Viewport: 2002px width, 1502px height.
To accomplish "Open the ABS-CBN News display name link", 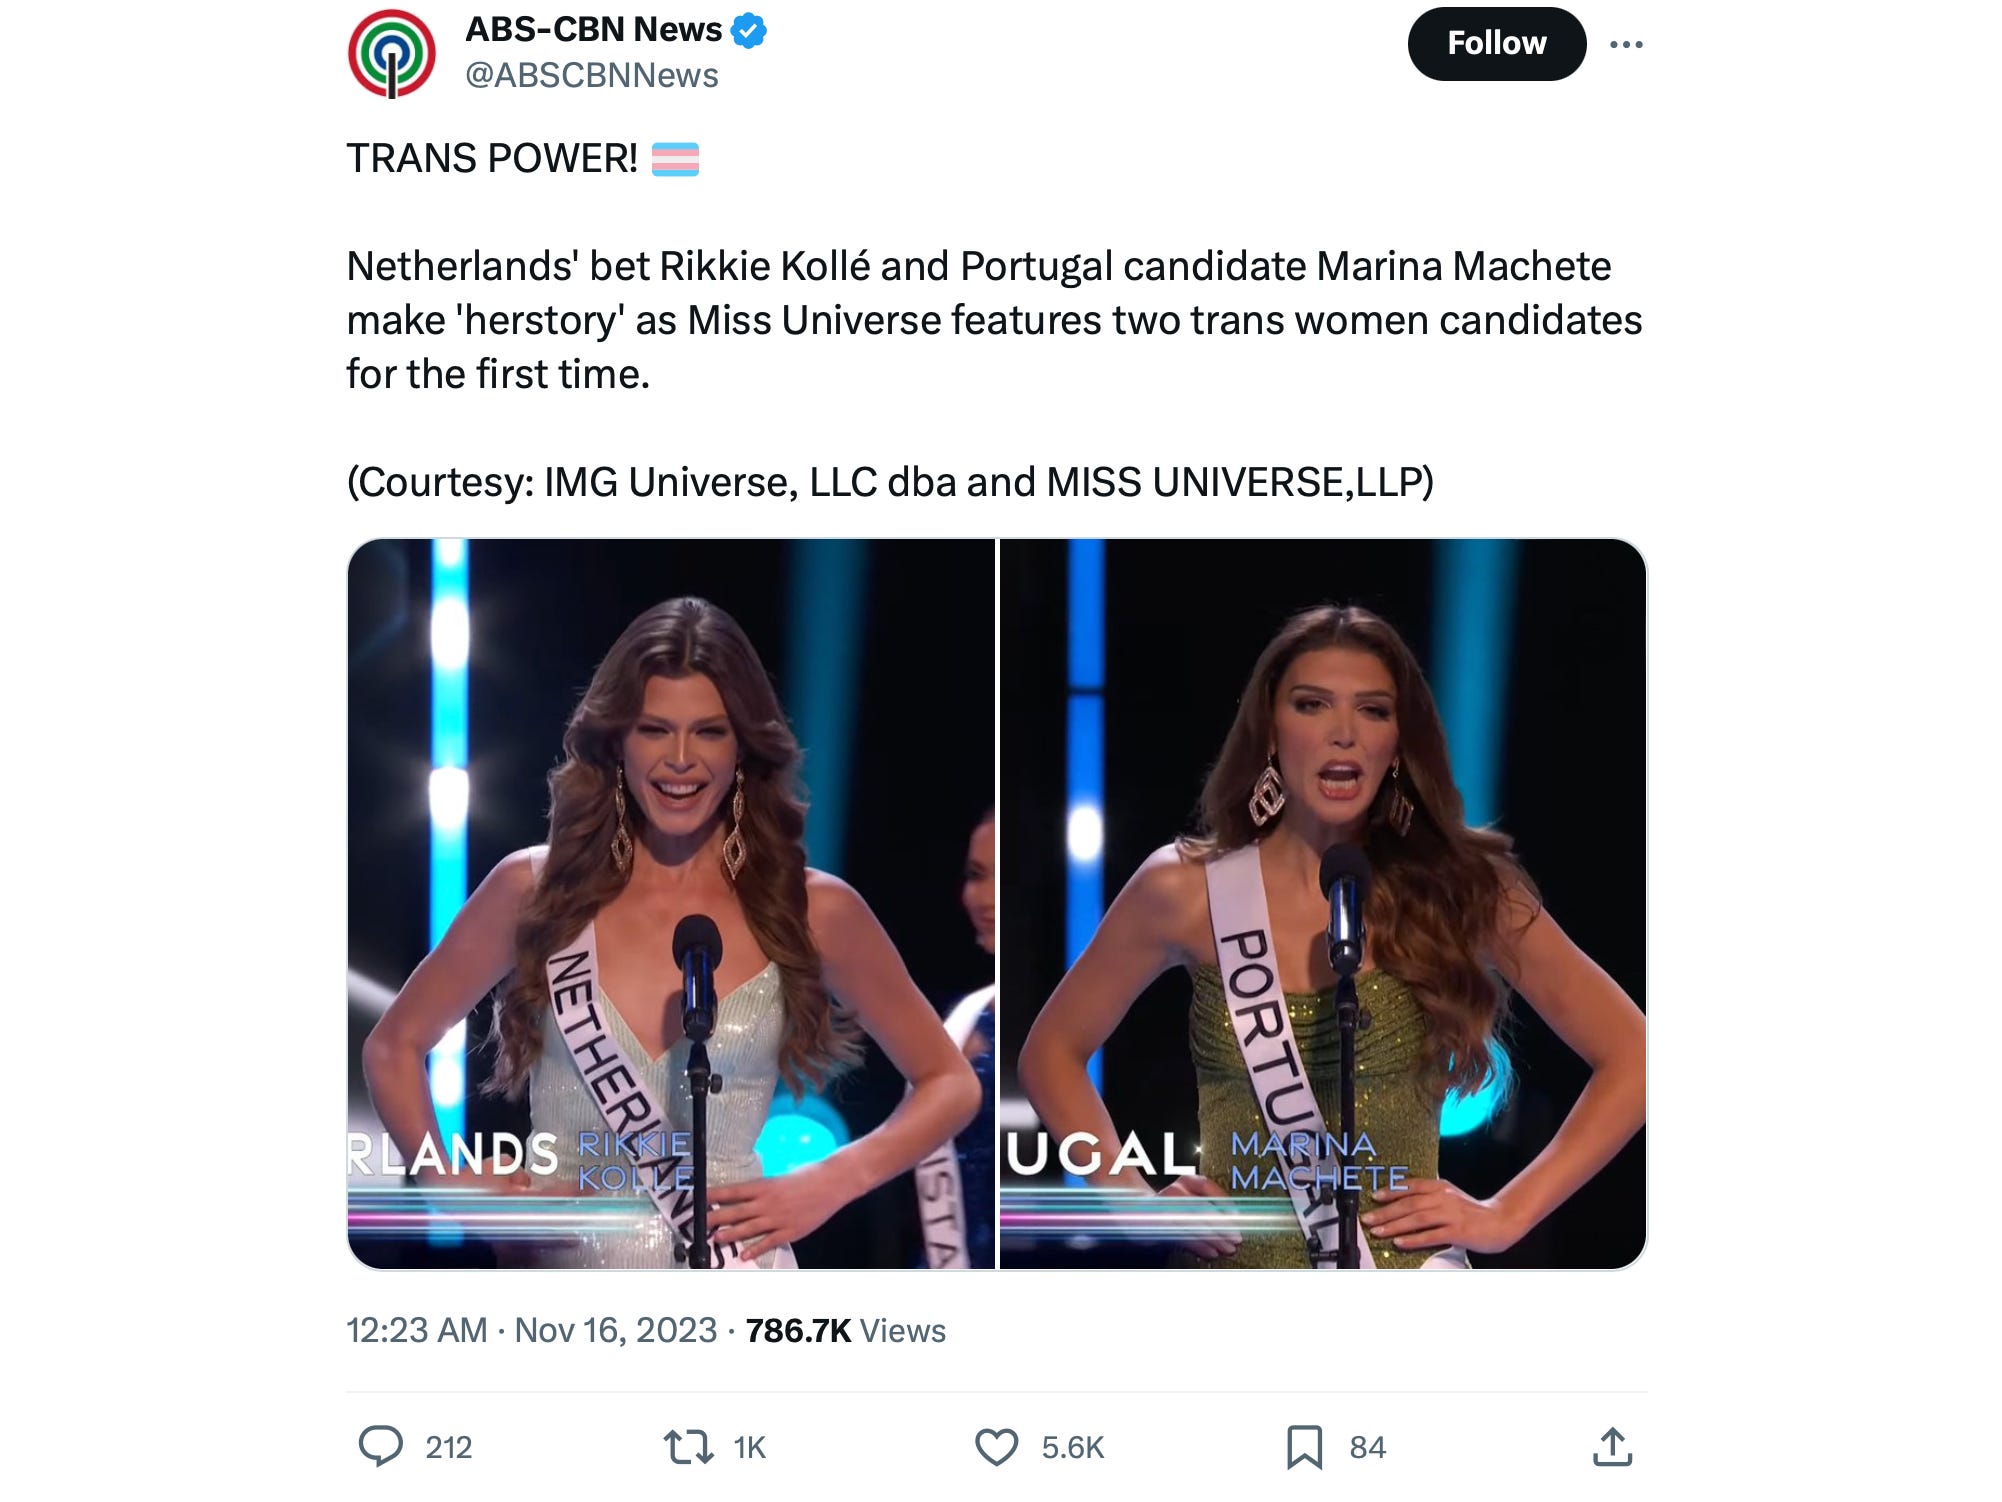I will click(593, 30).
